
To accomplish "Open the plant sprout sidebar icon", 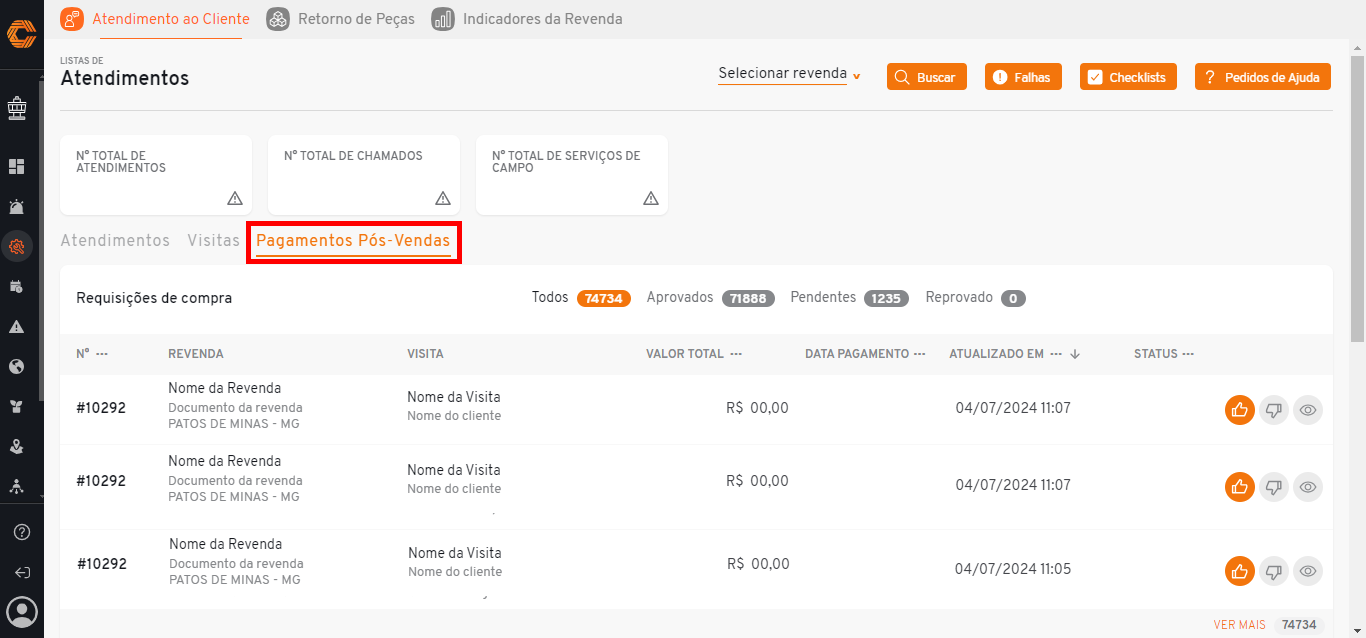I will (16, 406).
